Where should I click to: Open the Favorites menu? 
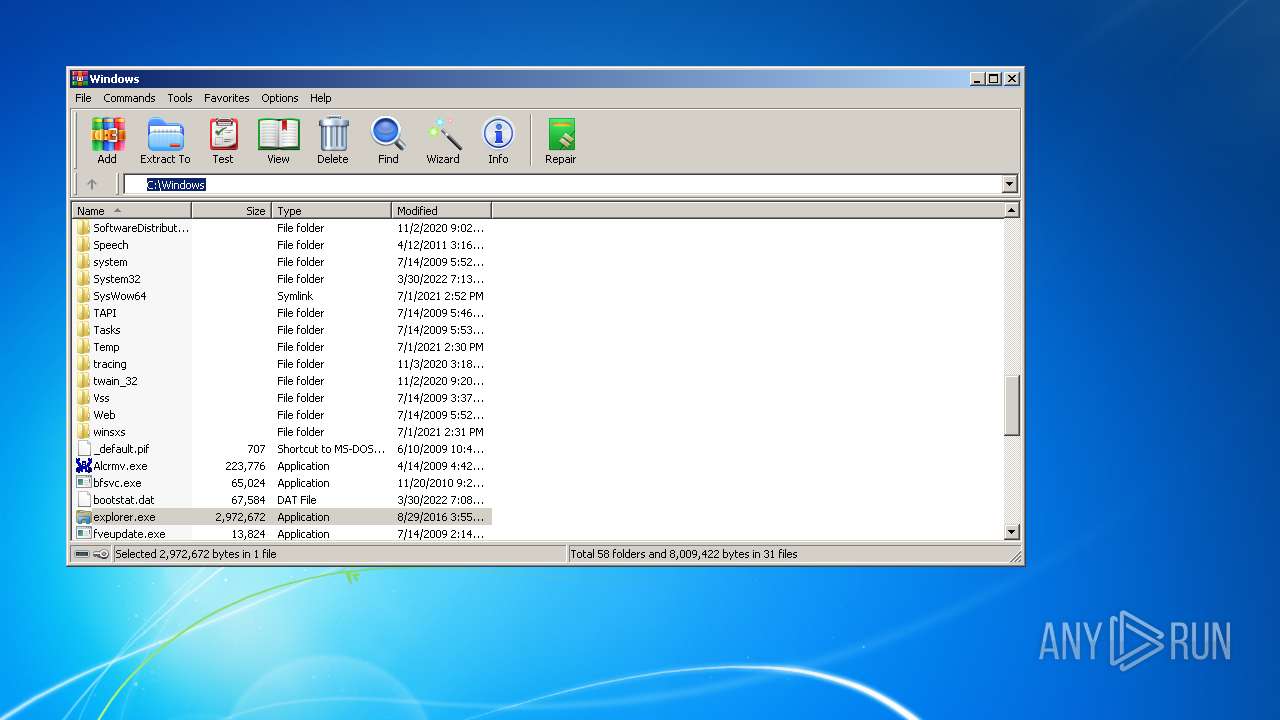coord(227,98)
